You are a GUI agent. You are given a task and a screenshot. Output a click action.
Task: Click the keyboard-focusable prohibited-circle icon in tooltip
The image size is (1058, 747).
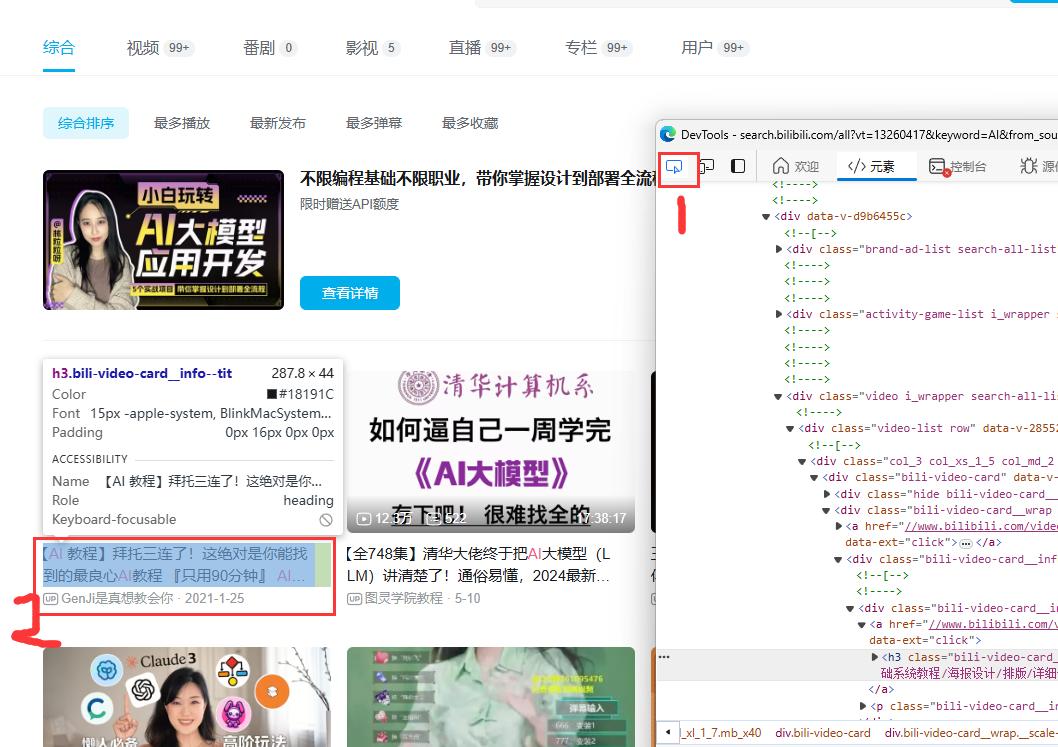coord(325,519)
